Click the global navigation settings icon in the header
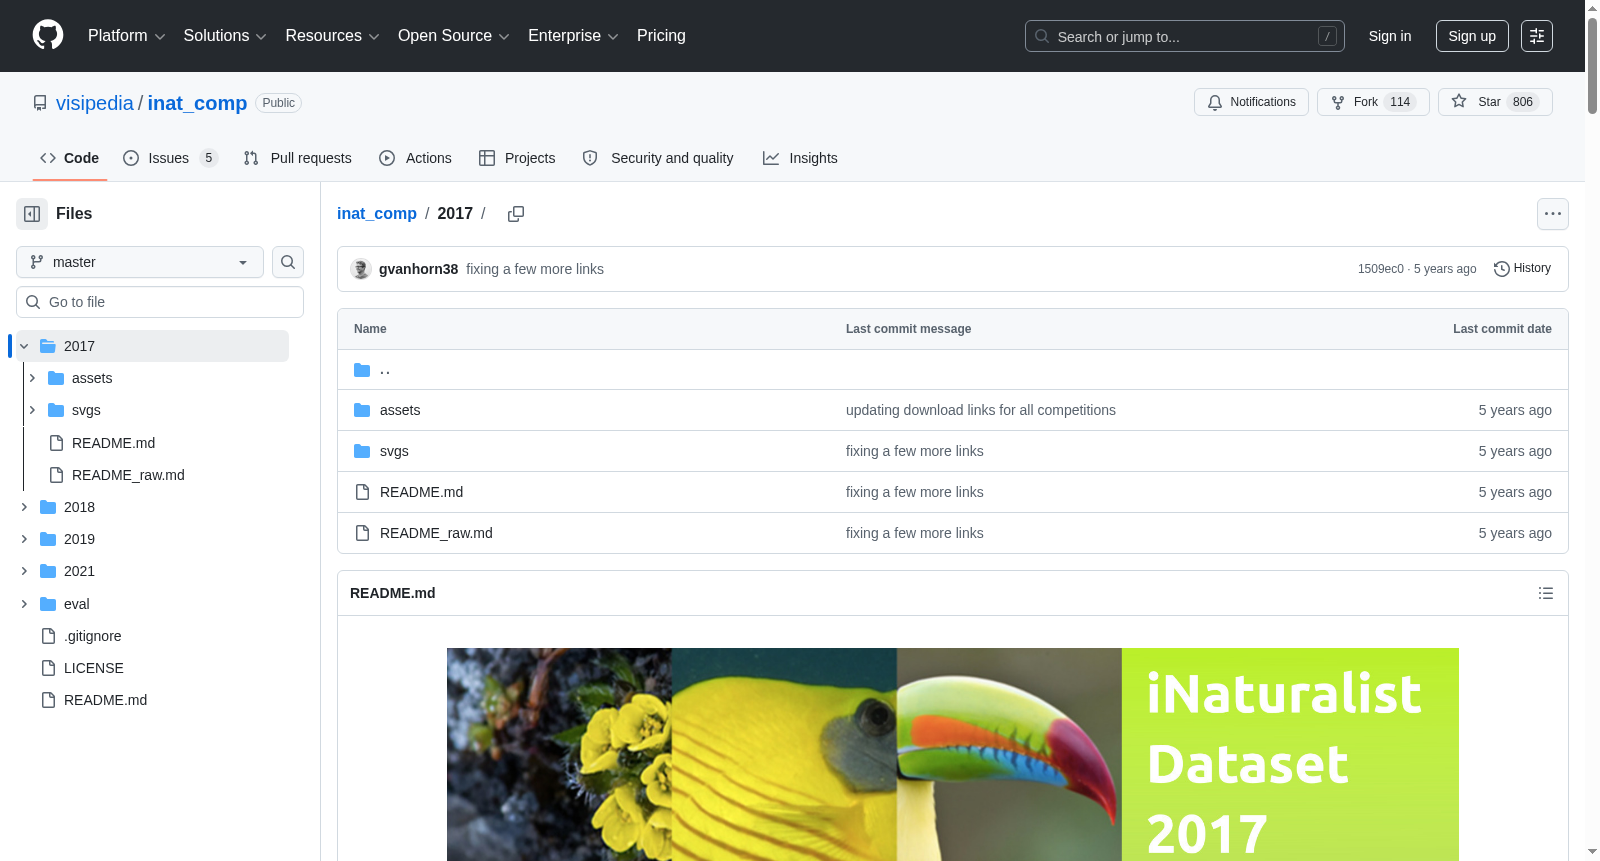The height and width of the screenshot is (861, 1600). click(1537, 36)
